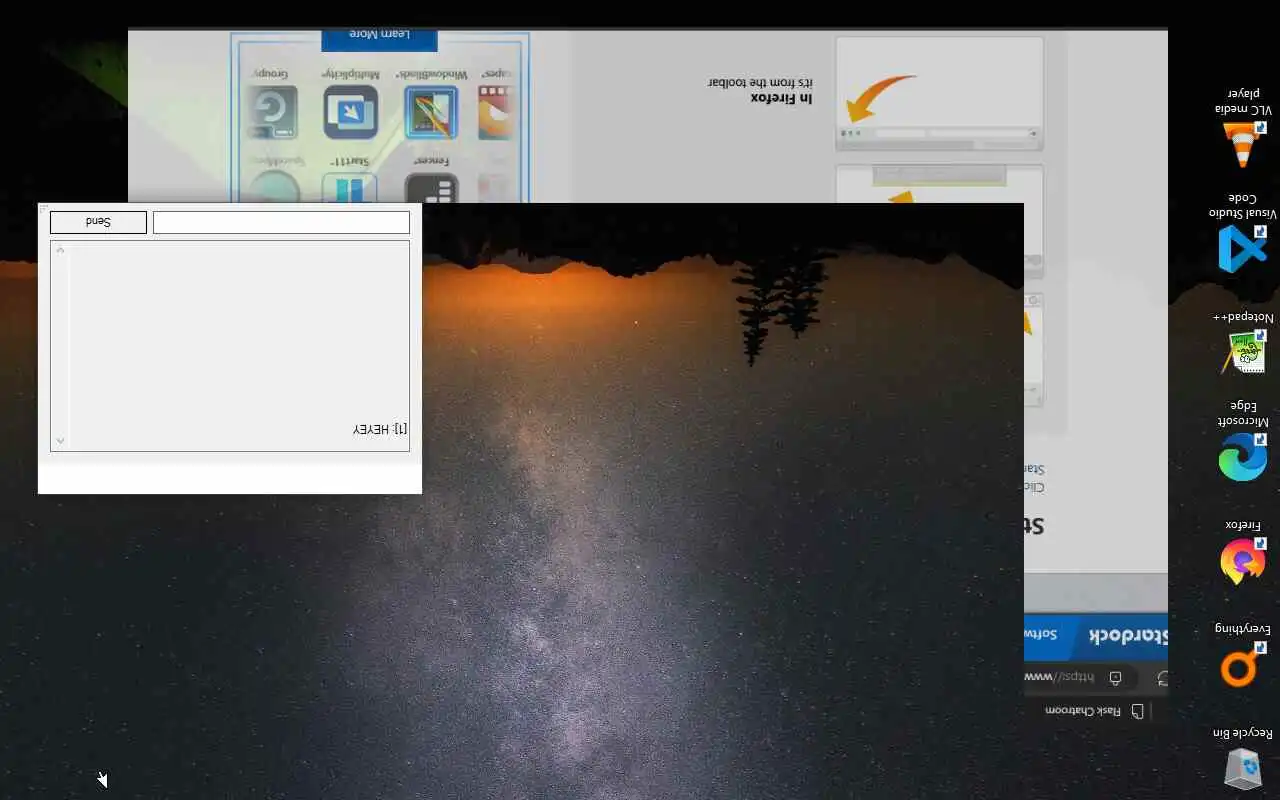Click the browser address bar URL
1280x800 pixels.
click(x=1060, y=677)
